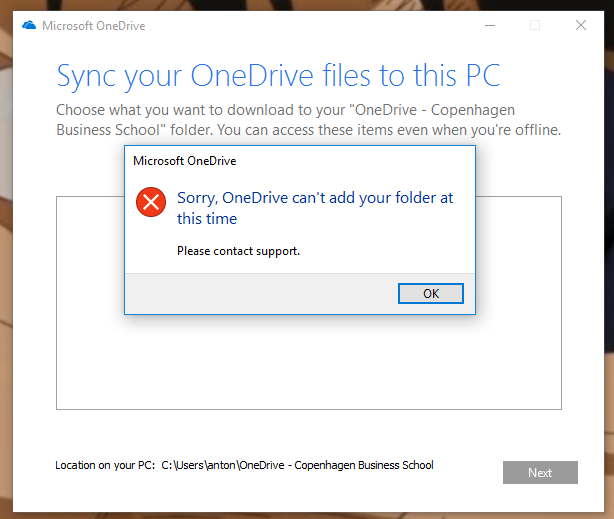Viewport: 614px width, 519px height.
Task: Click the red error X icon
Action: click(151, 202)
